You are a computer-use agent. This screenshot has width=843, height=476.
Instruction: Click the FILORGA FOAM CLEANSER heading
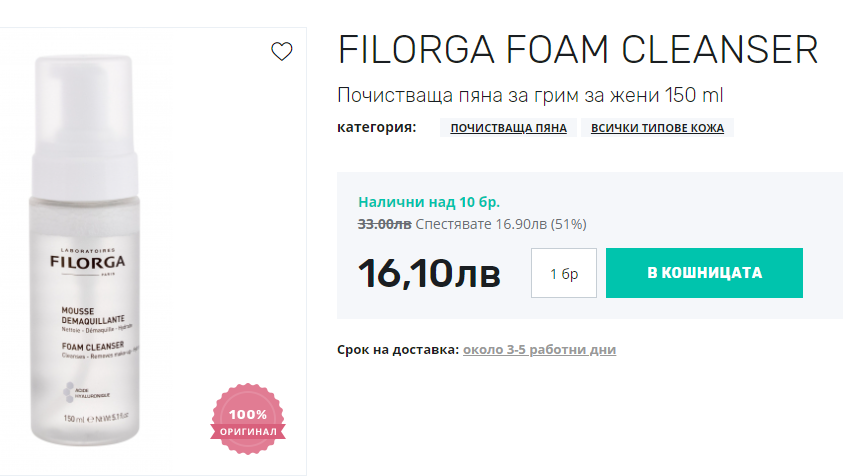(578, 51)
